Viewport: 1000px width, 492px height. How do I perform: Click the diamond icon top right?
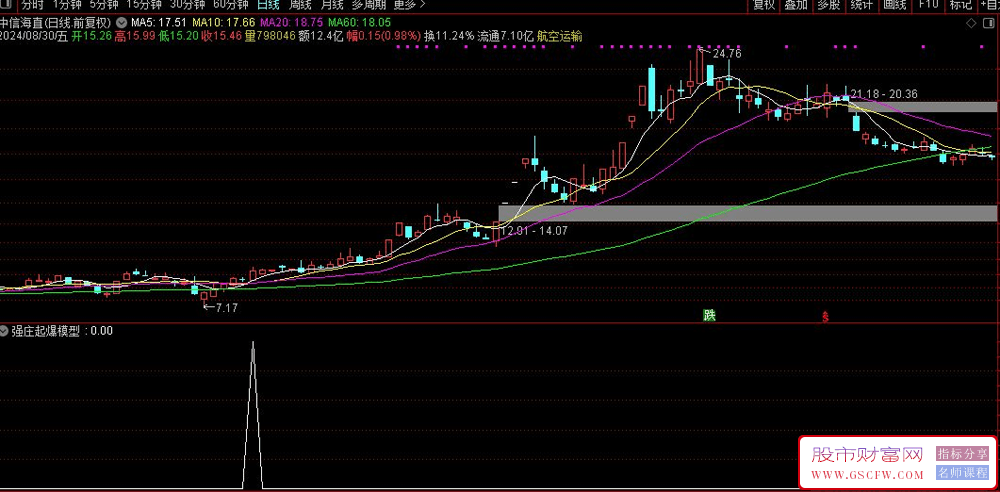pyautogui.click(x=972, y=24)
